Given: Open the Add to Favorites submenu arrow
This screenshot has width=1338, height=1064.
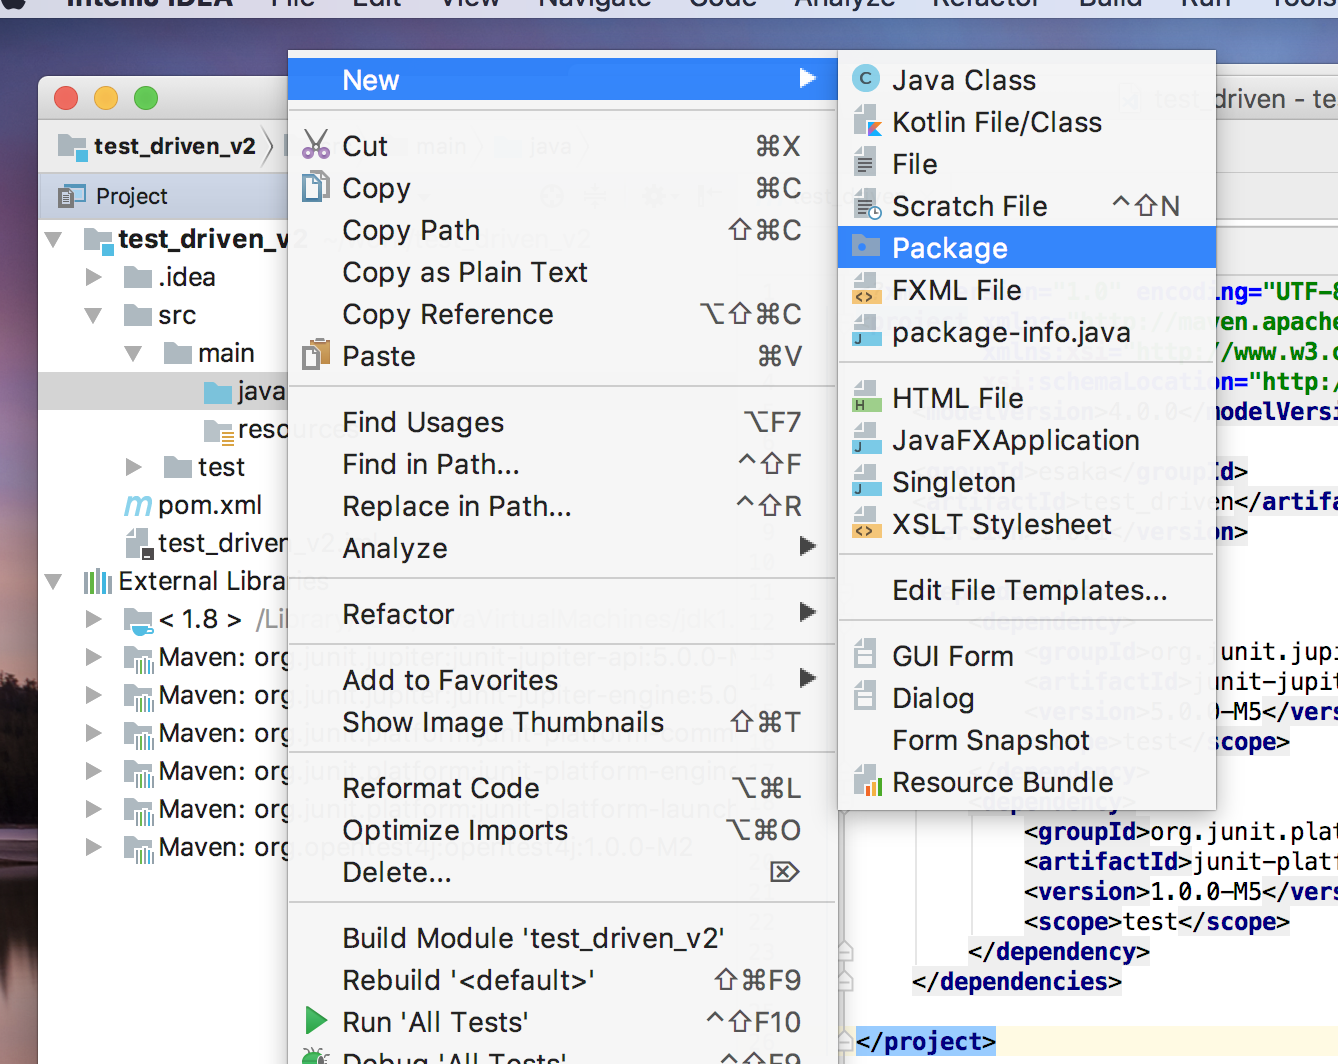Looking at the screenshot, I should pos(808,678).
